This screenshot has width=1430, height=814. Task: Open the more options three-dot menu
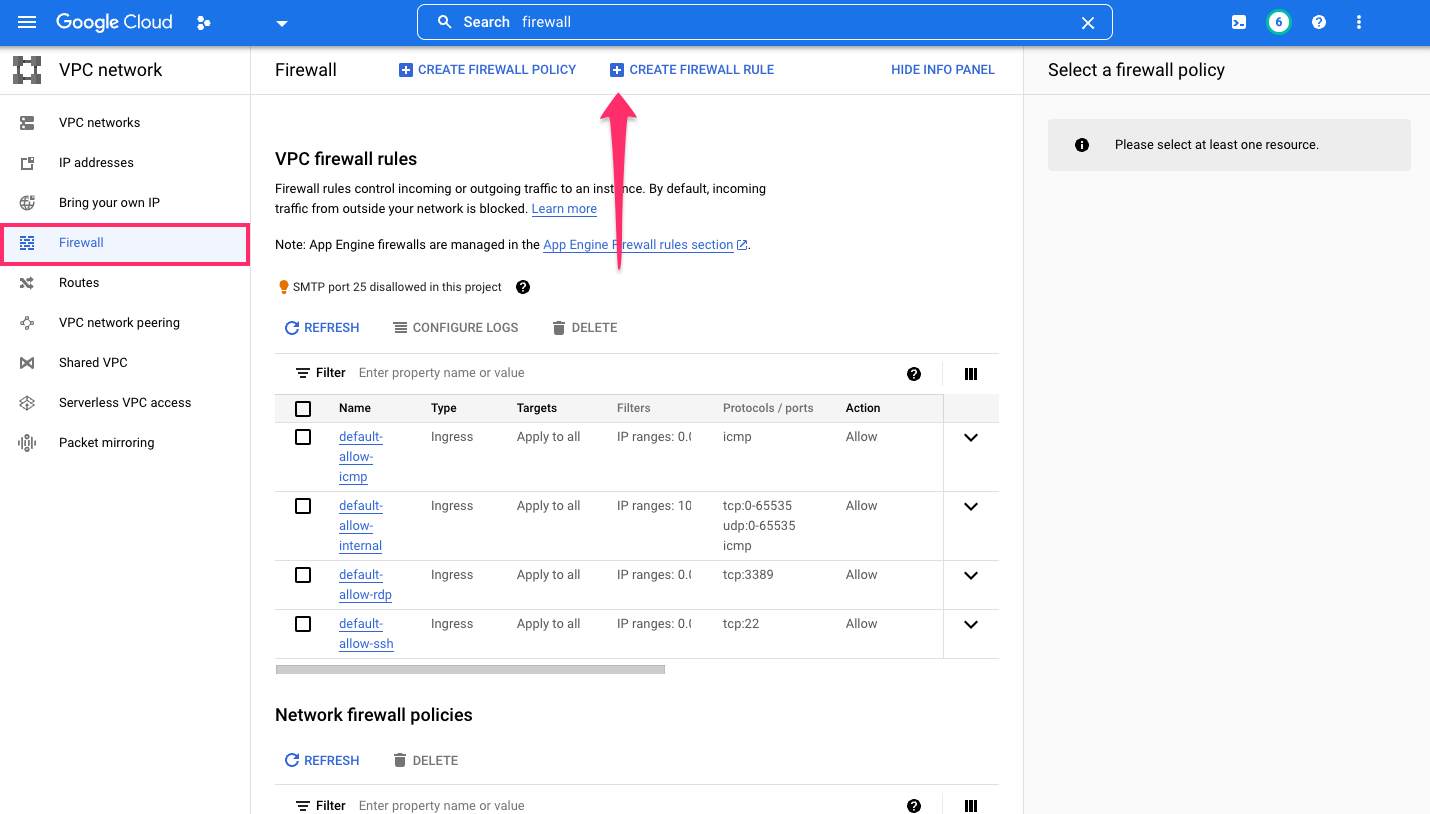pos(1359,21)
